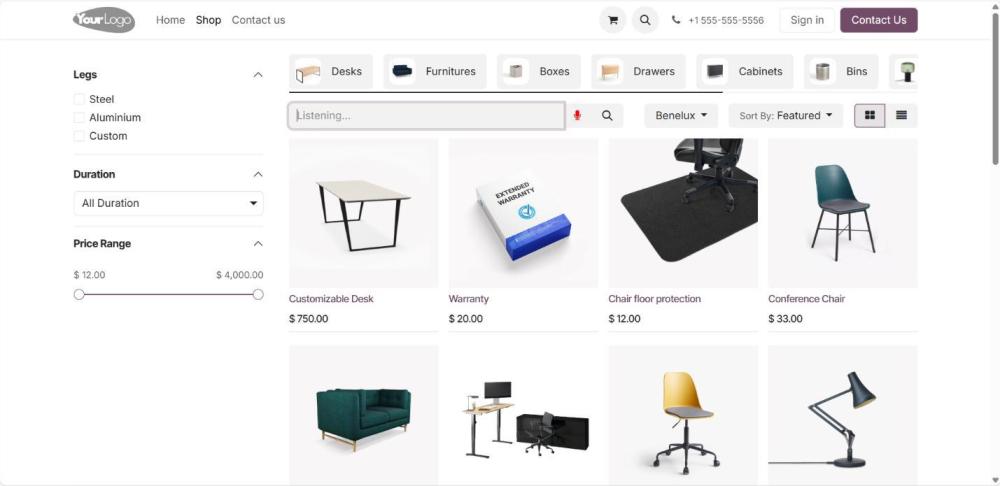Open the All Duration dropdown
Viewport: 1000px width, 486px height.
point(168,203)
